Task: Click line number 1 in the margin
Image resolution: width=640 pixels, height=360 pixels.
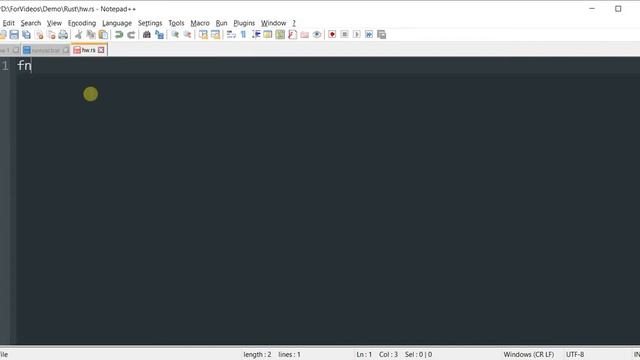Action: tap(4, 65)
